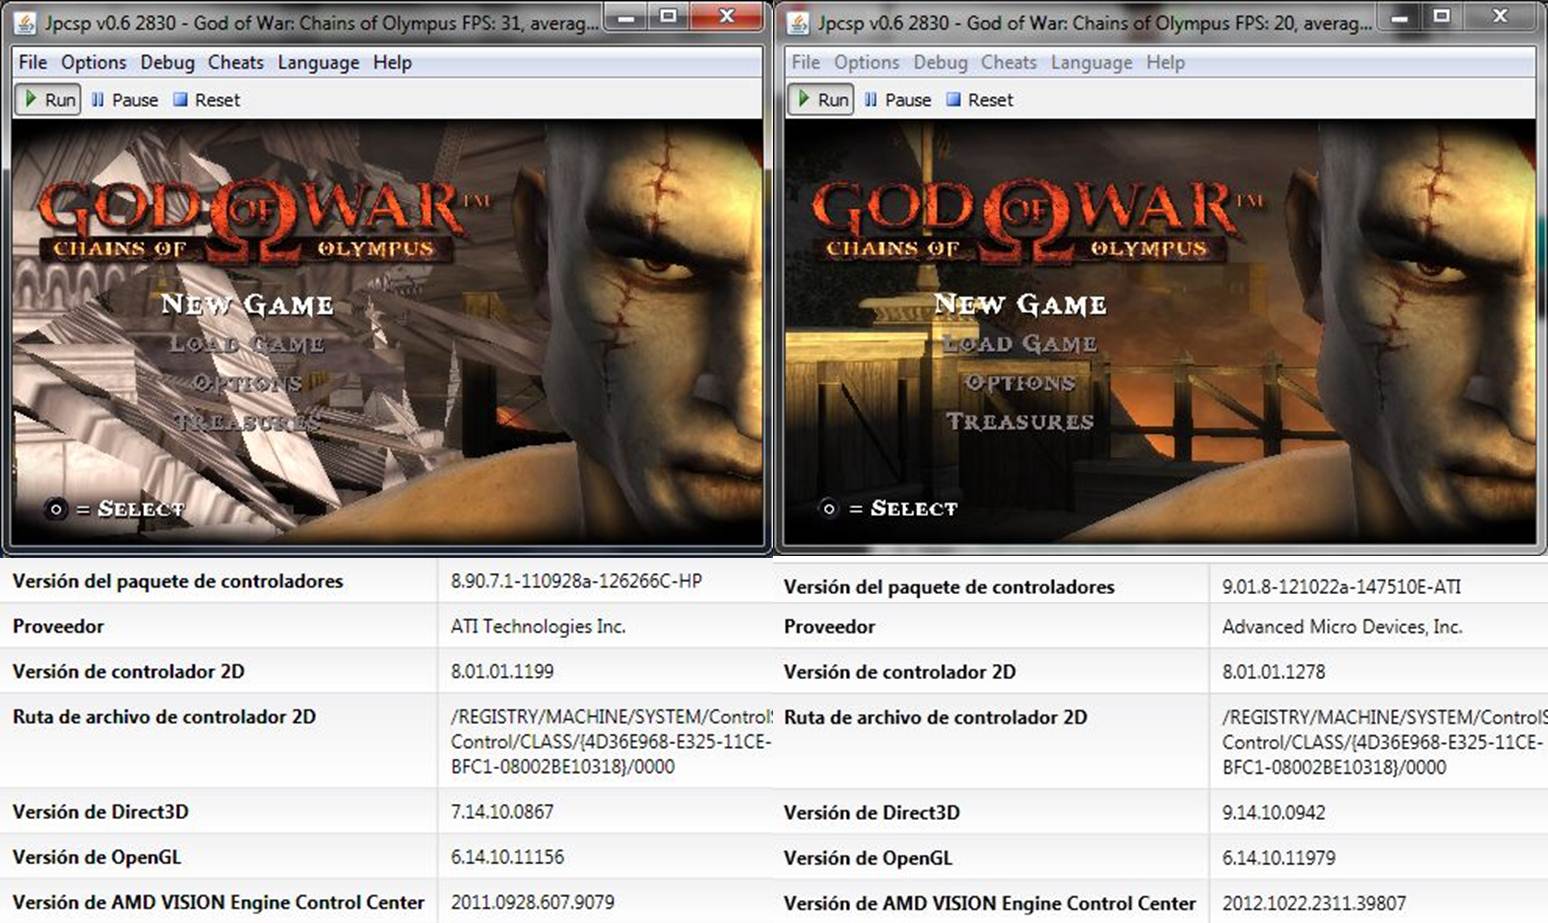Select New Game in the right game screen

[1020, 304]
